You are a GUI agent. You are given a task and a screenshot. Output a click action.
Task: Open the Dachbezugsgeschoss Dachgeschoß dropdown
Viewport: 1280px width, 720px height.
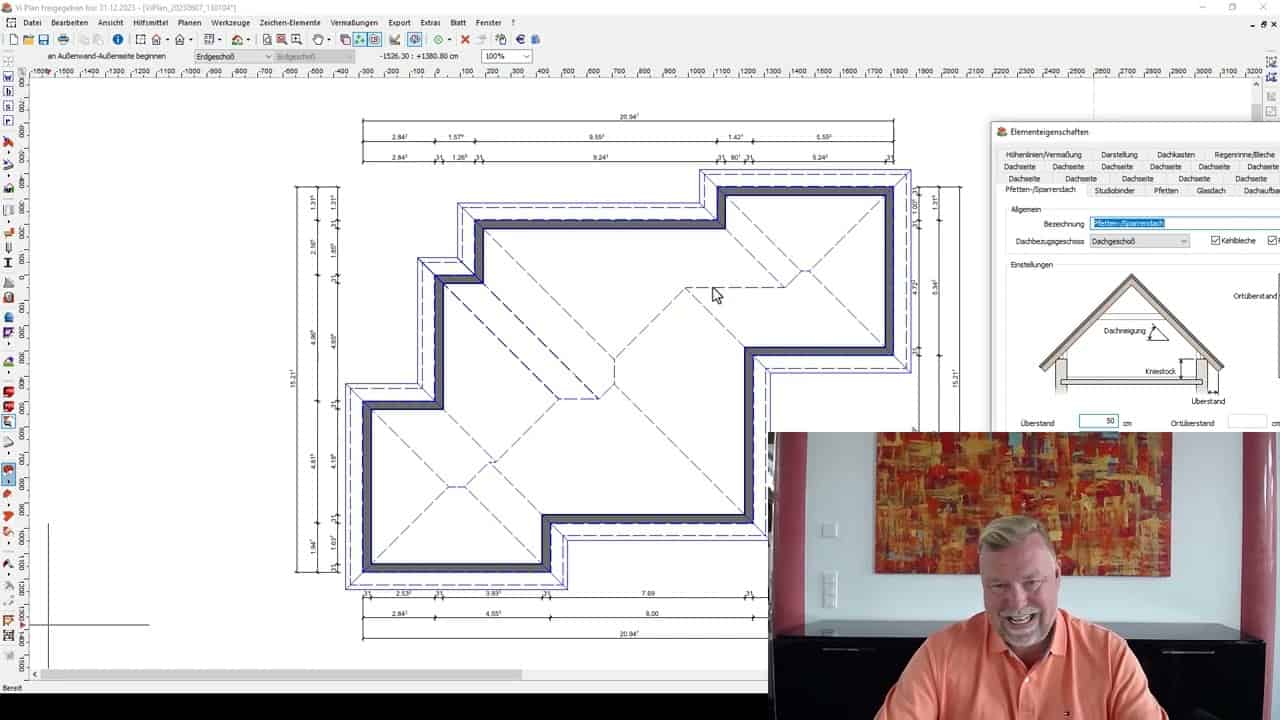[1140, 241]
